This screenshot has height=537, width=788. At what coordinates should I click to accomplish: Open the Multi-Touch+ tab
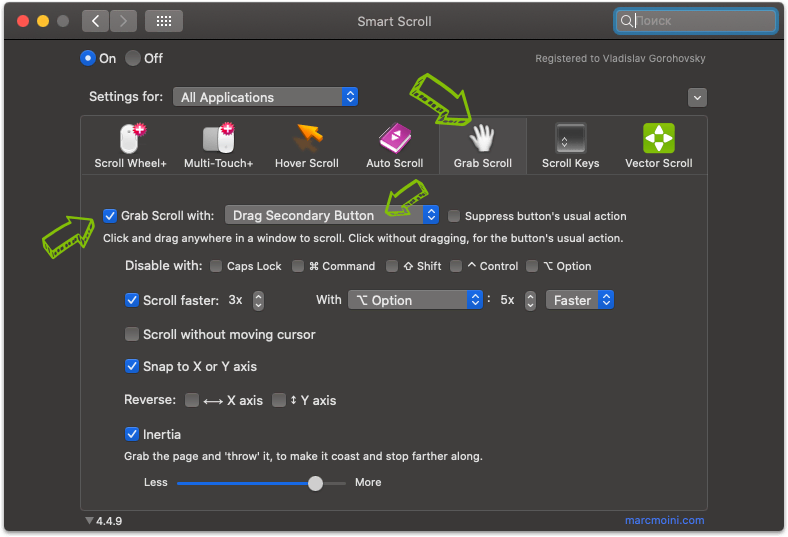[218, 146]
